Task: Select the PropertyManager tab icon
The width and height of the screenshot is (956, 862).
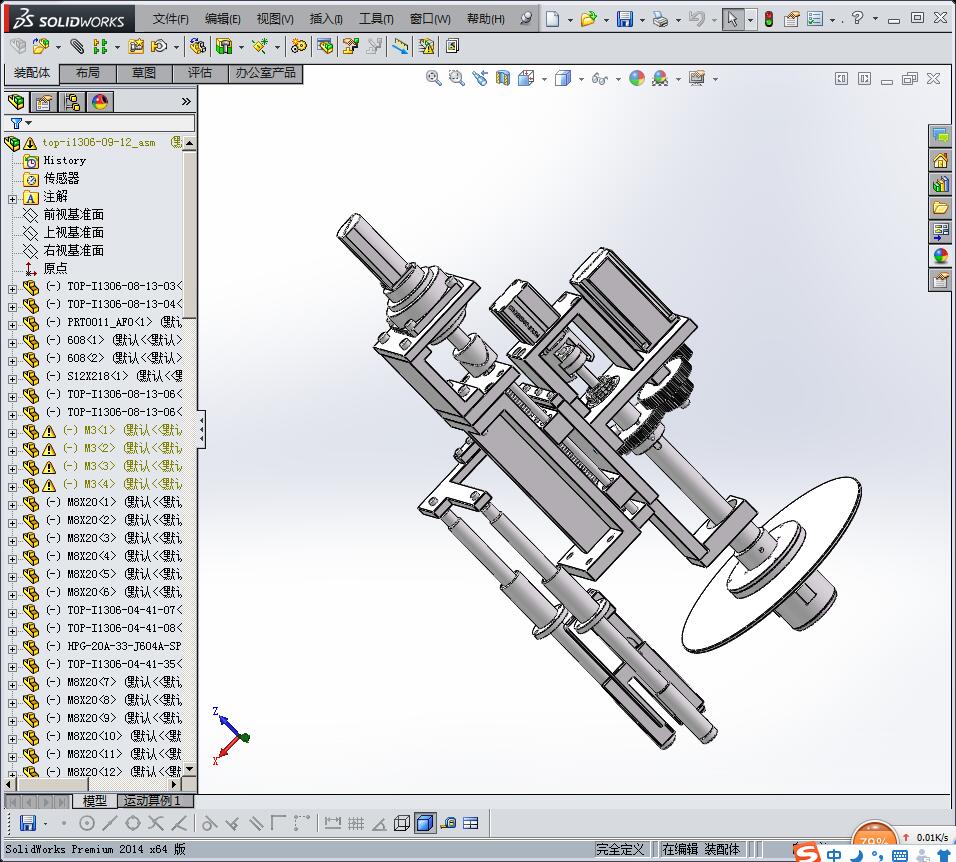Action: pos(44,102)
